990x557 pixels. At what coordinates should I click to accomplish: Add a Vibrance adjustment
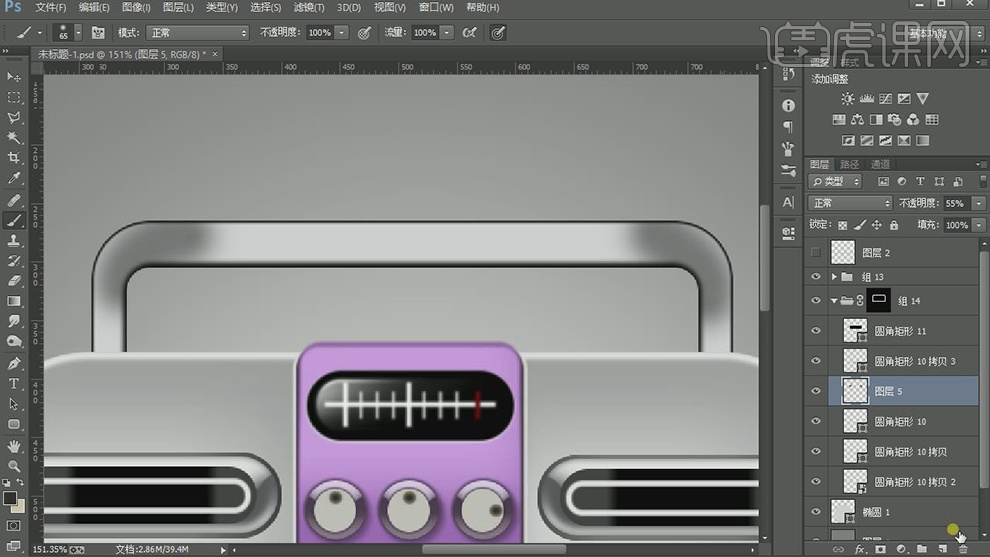(x=922, y=99)
